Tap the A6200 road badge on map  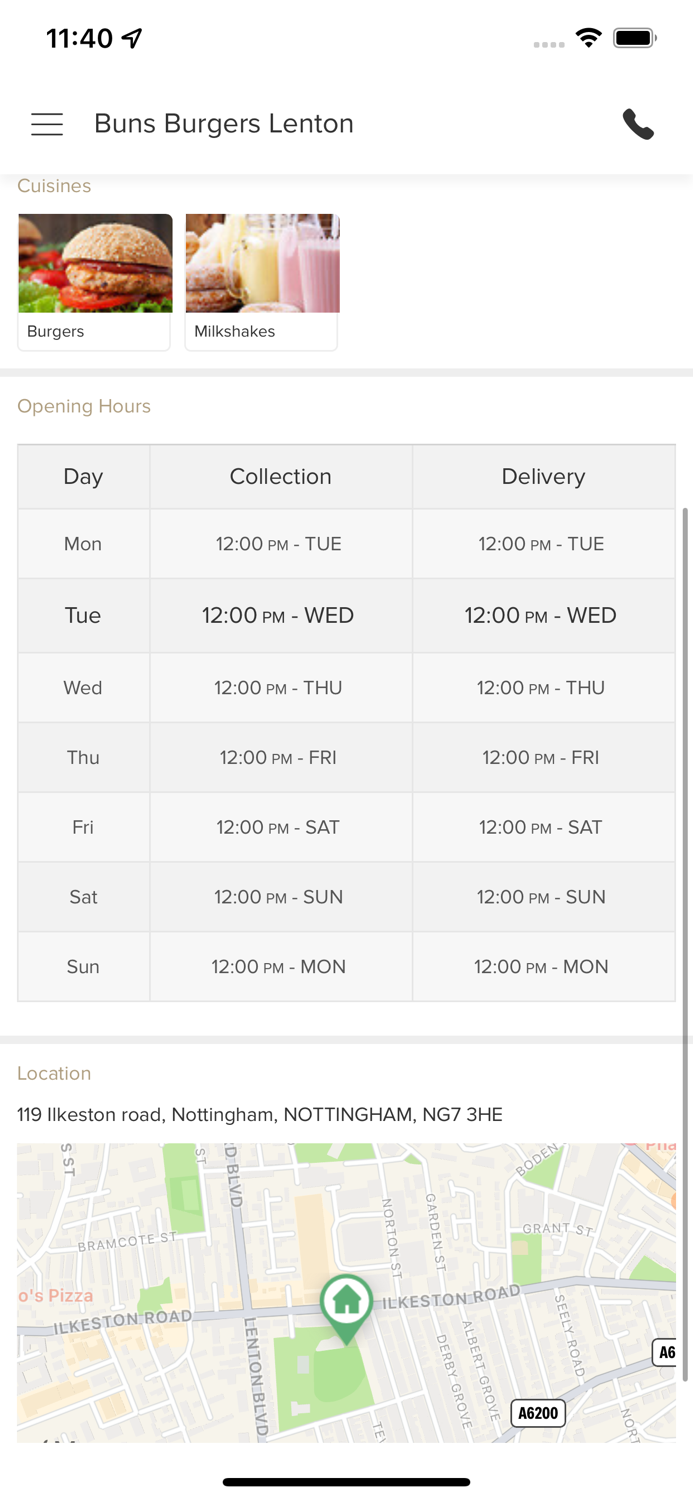[x=538, y=1413]
